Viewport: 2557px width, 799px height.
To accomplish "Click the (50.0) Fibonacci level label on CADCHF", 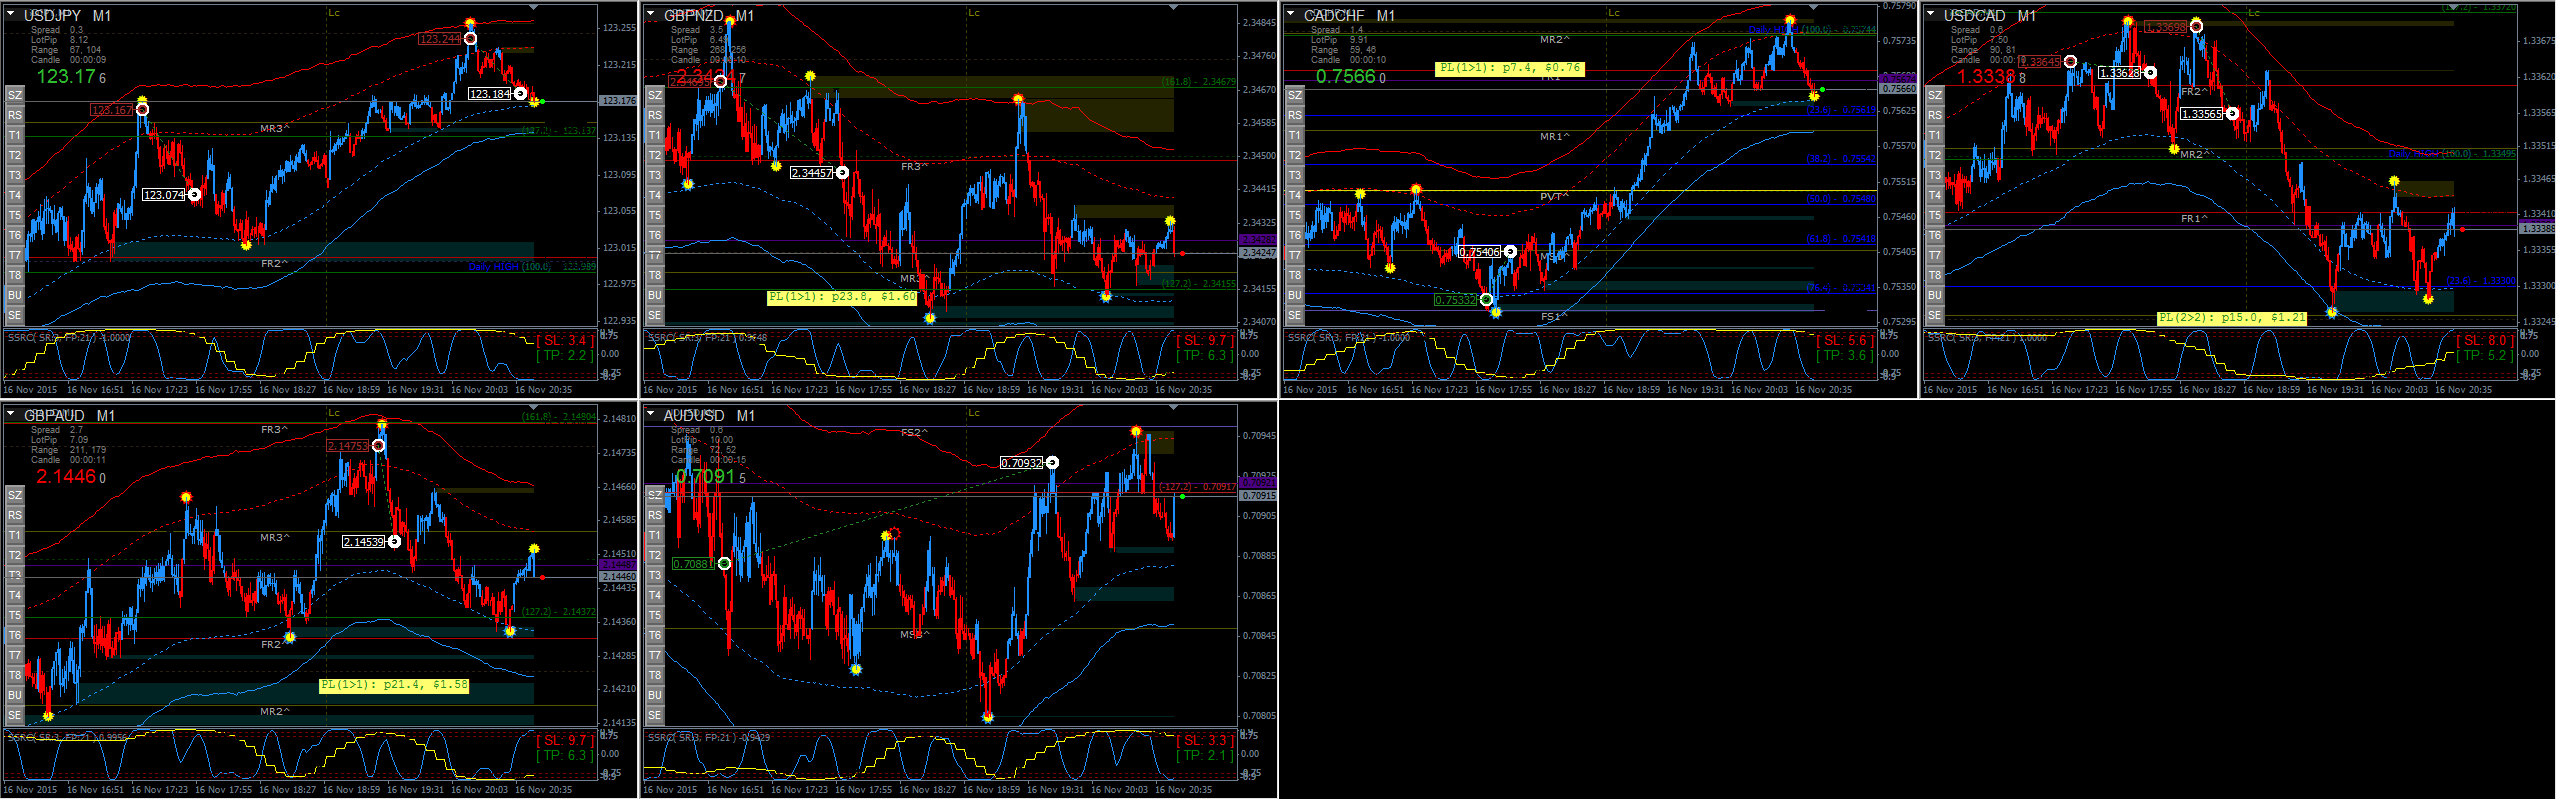I will [1841, 199].
